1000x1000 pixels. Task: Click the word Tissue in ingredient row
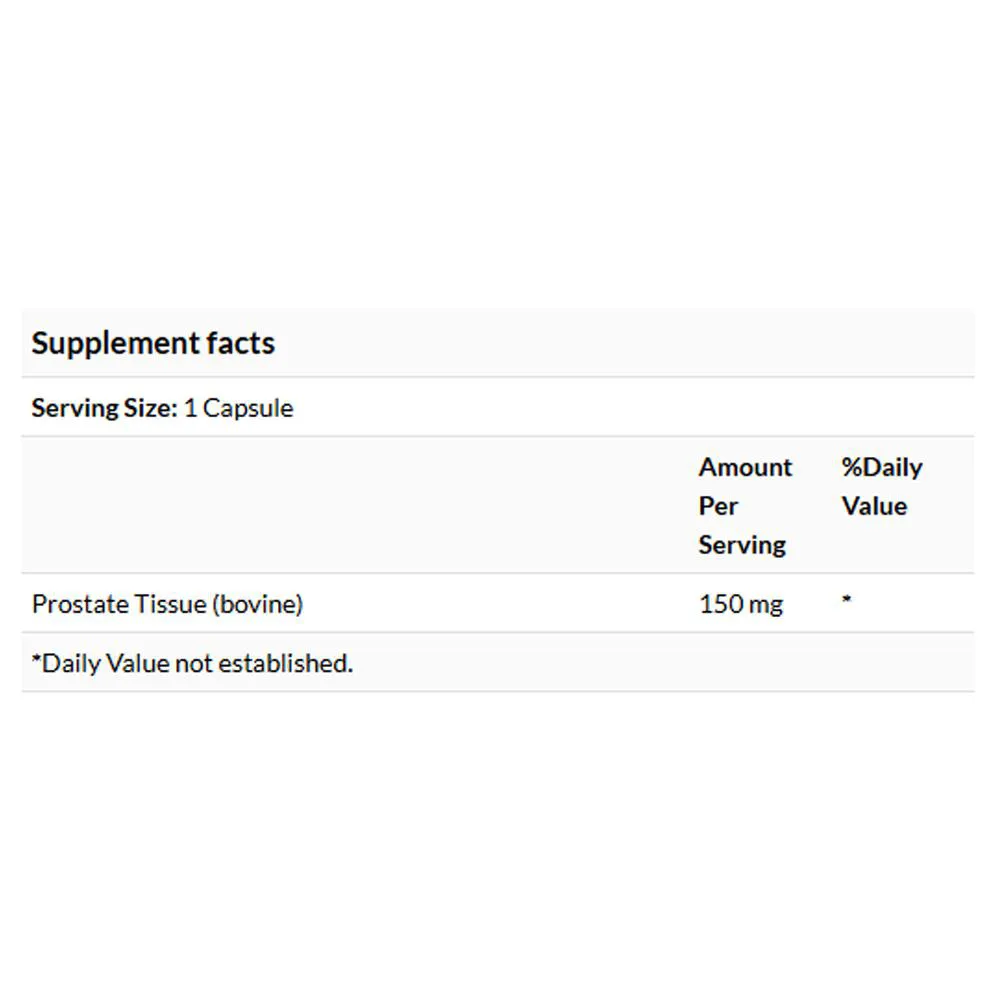[x=164, y=604]
